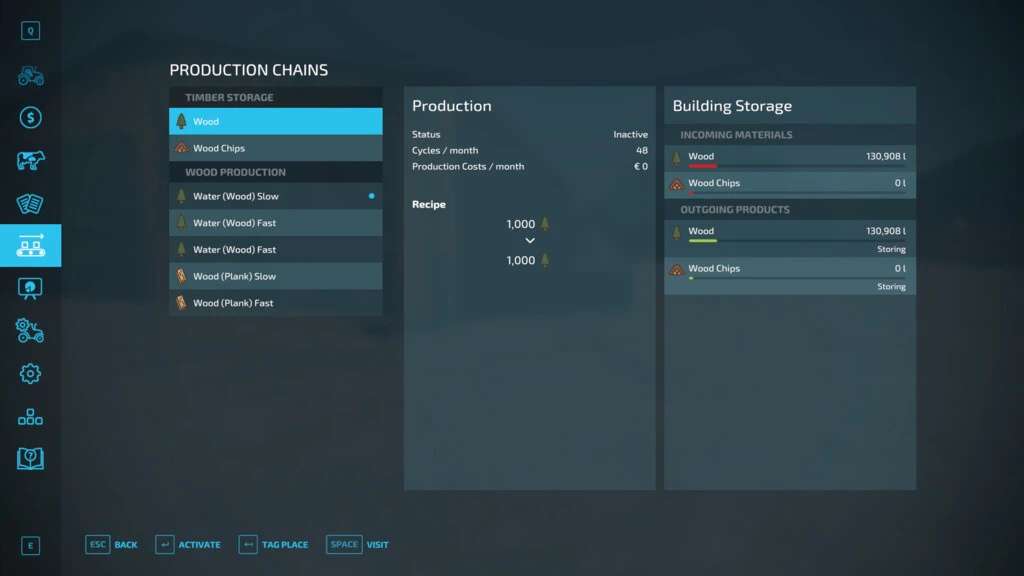Click the Visit button
The height and width of the screenshot is (576, 1024).
(357, 544)
